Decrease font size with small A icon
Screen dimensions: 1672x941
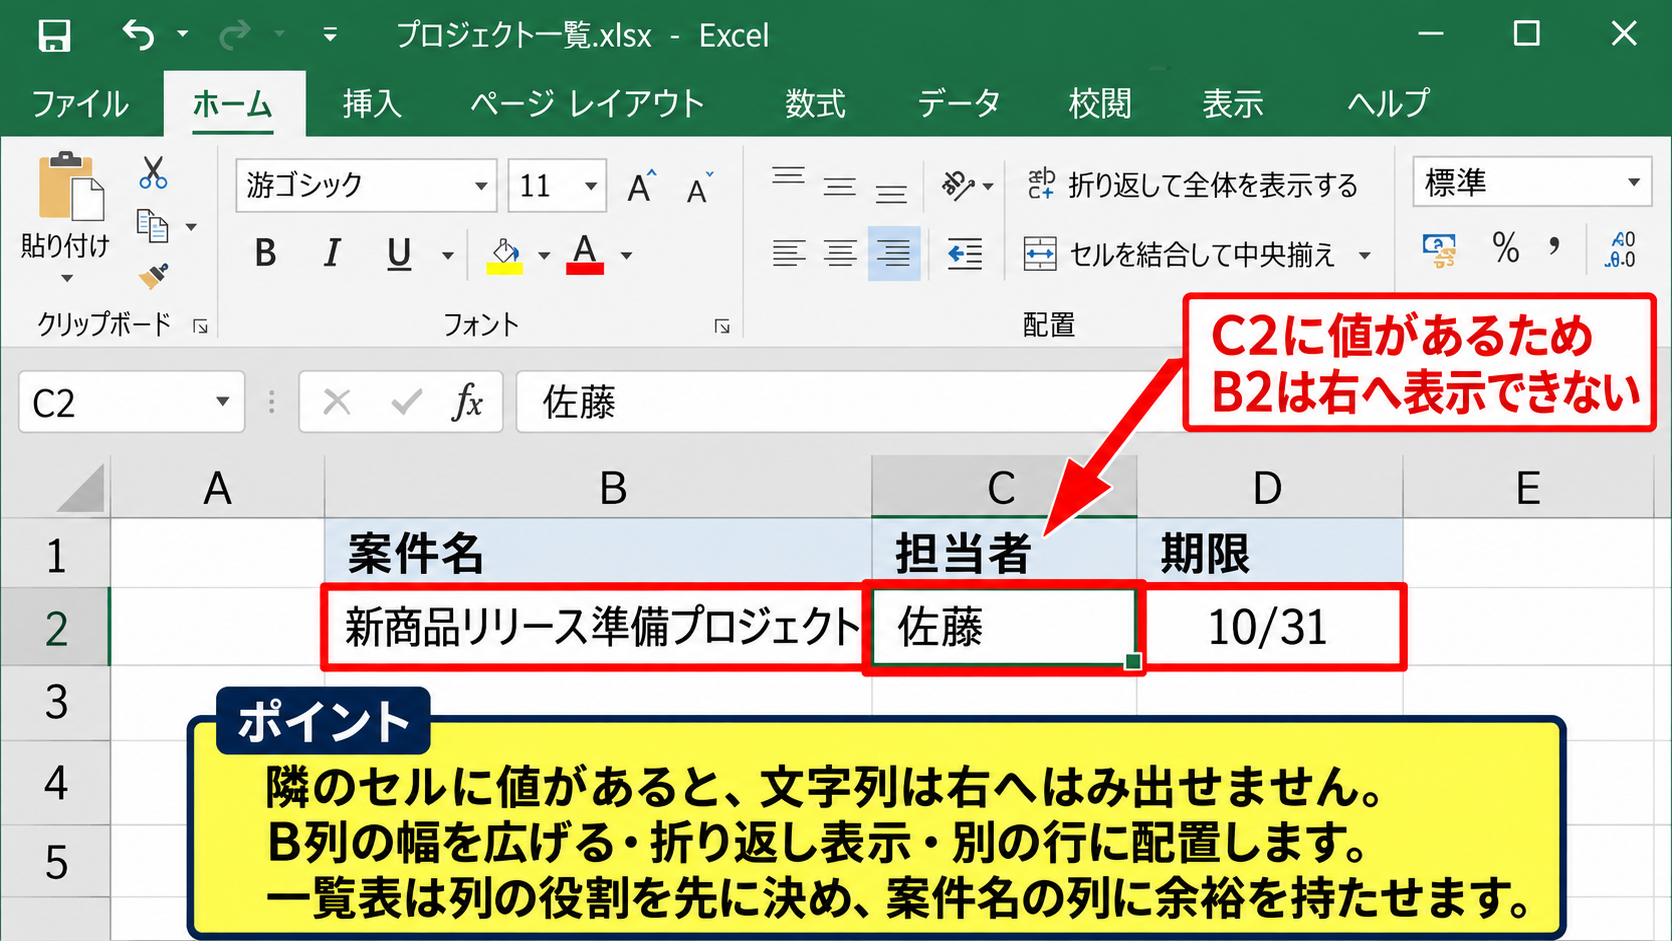pyautogui.click(x=700, y=187)
